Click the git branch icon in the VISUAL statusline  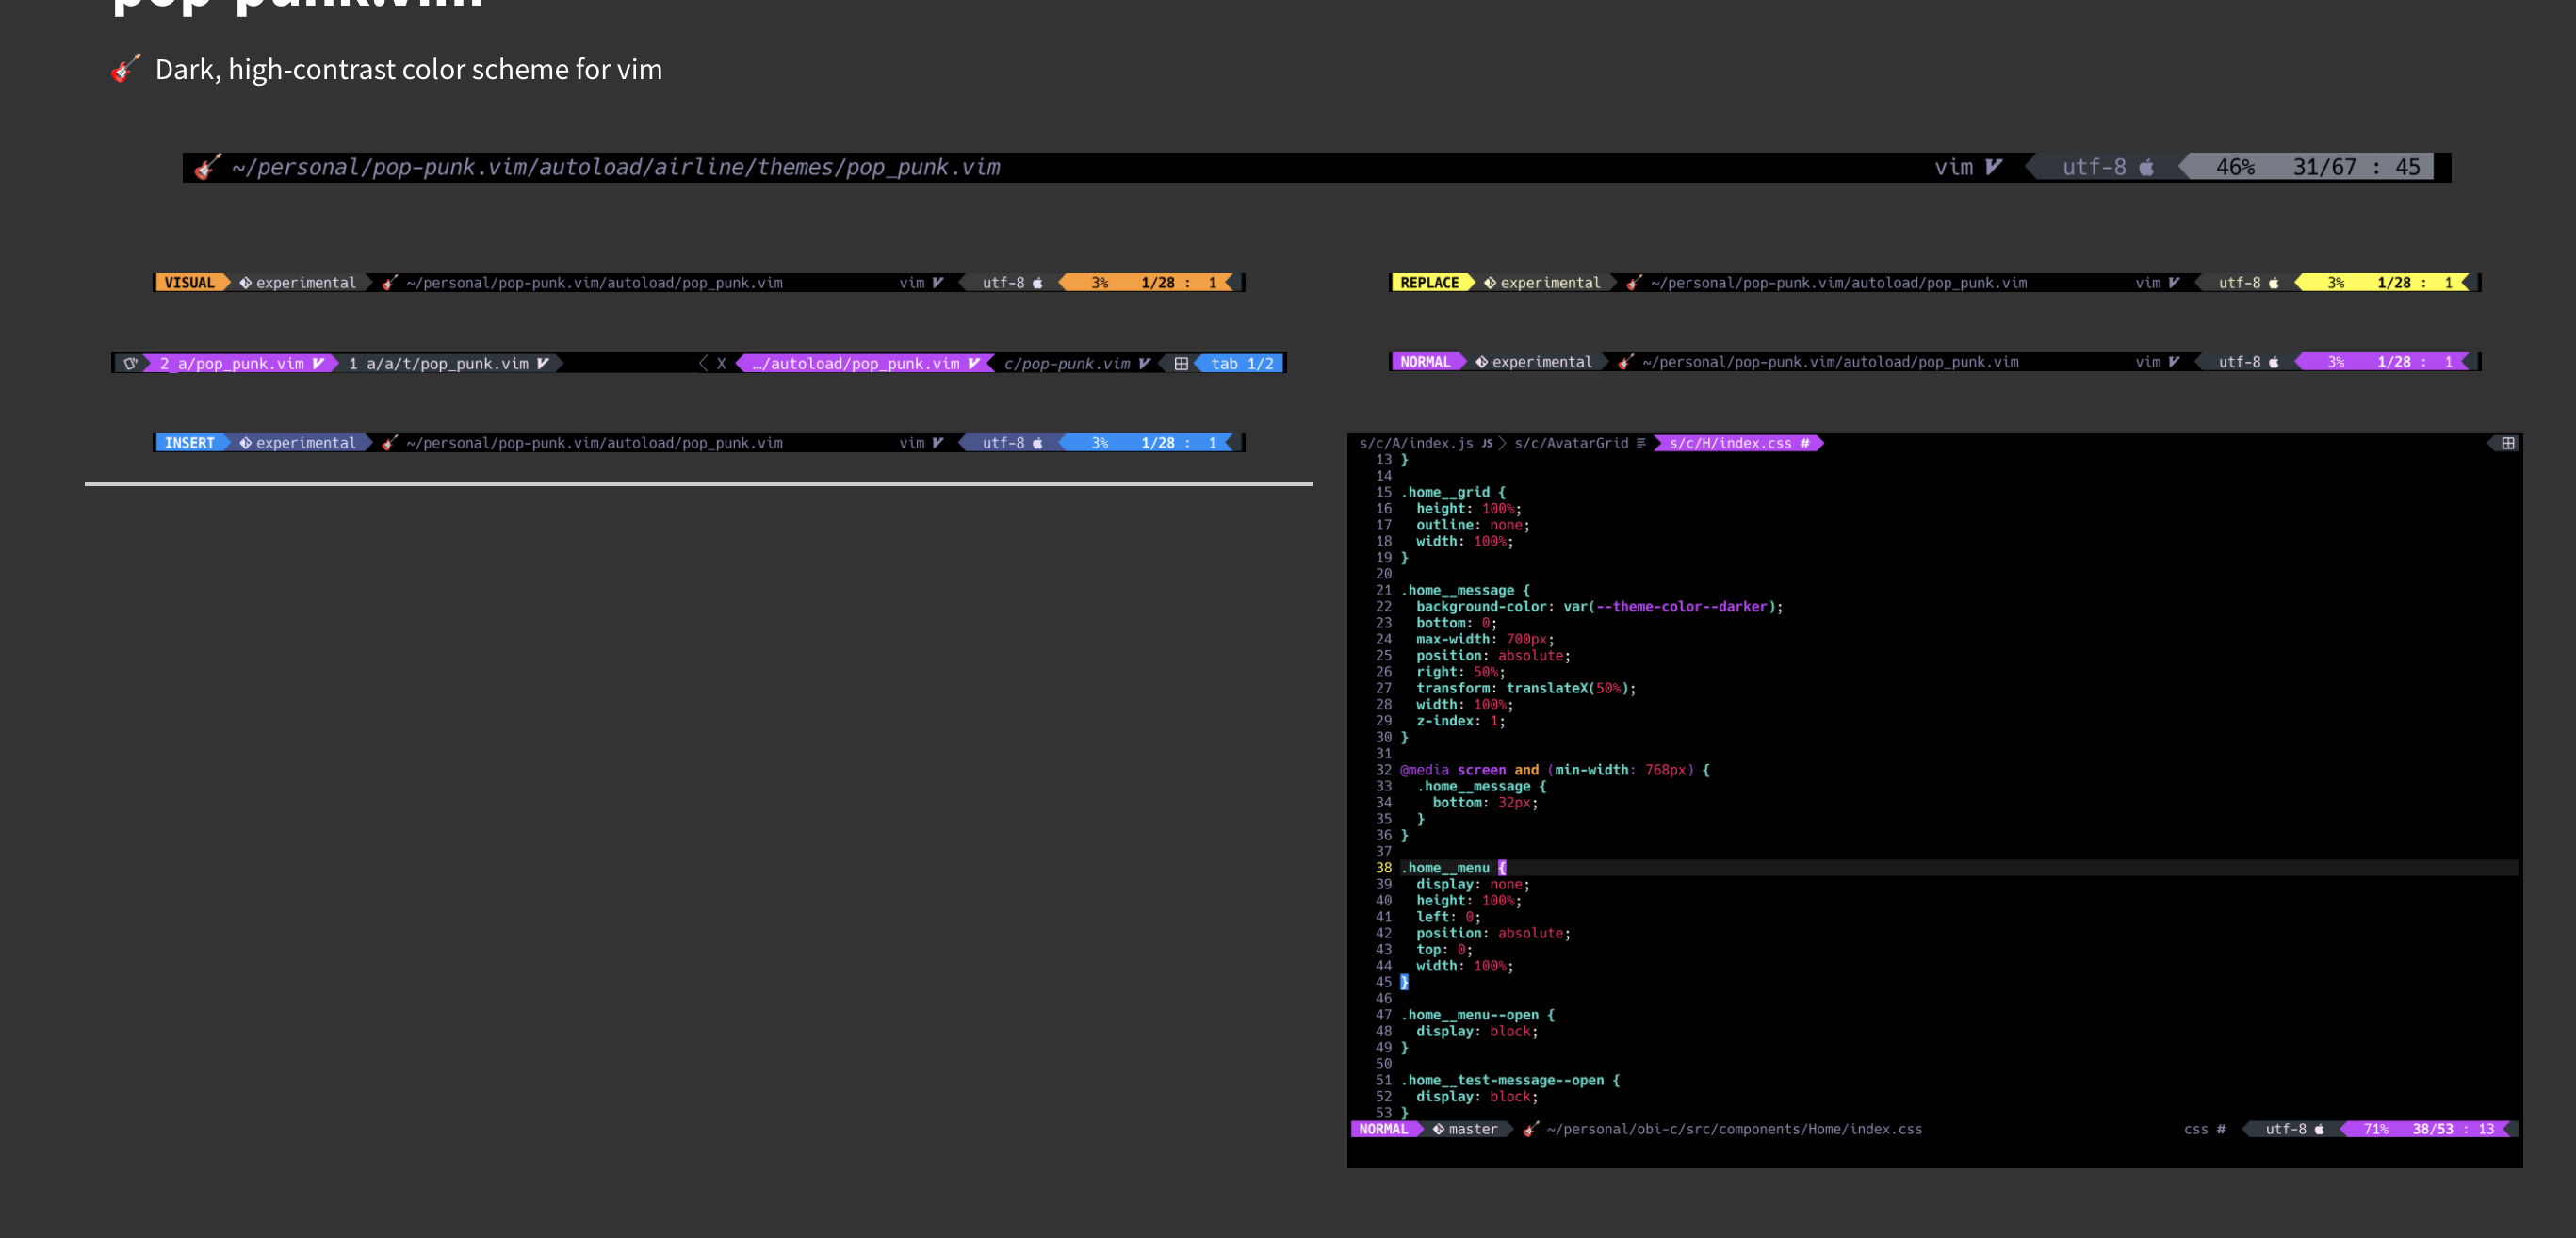click(245, 283)
